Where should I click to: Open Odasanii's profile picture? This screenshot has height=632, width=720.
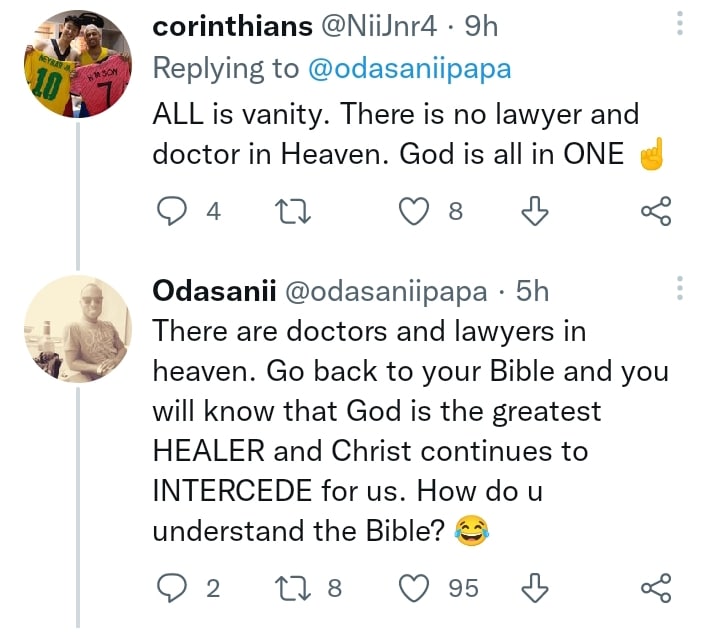point(77,327)
